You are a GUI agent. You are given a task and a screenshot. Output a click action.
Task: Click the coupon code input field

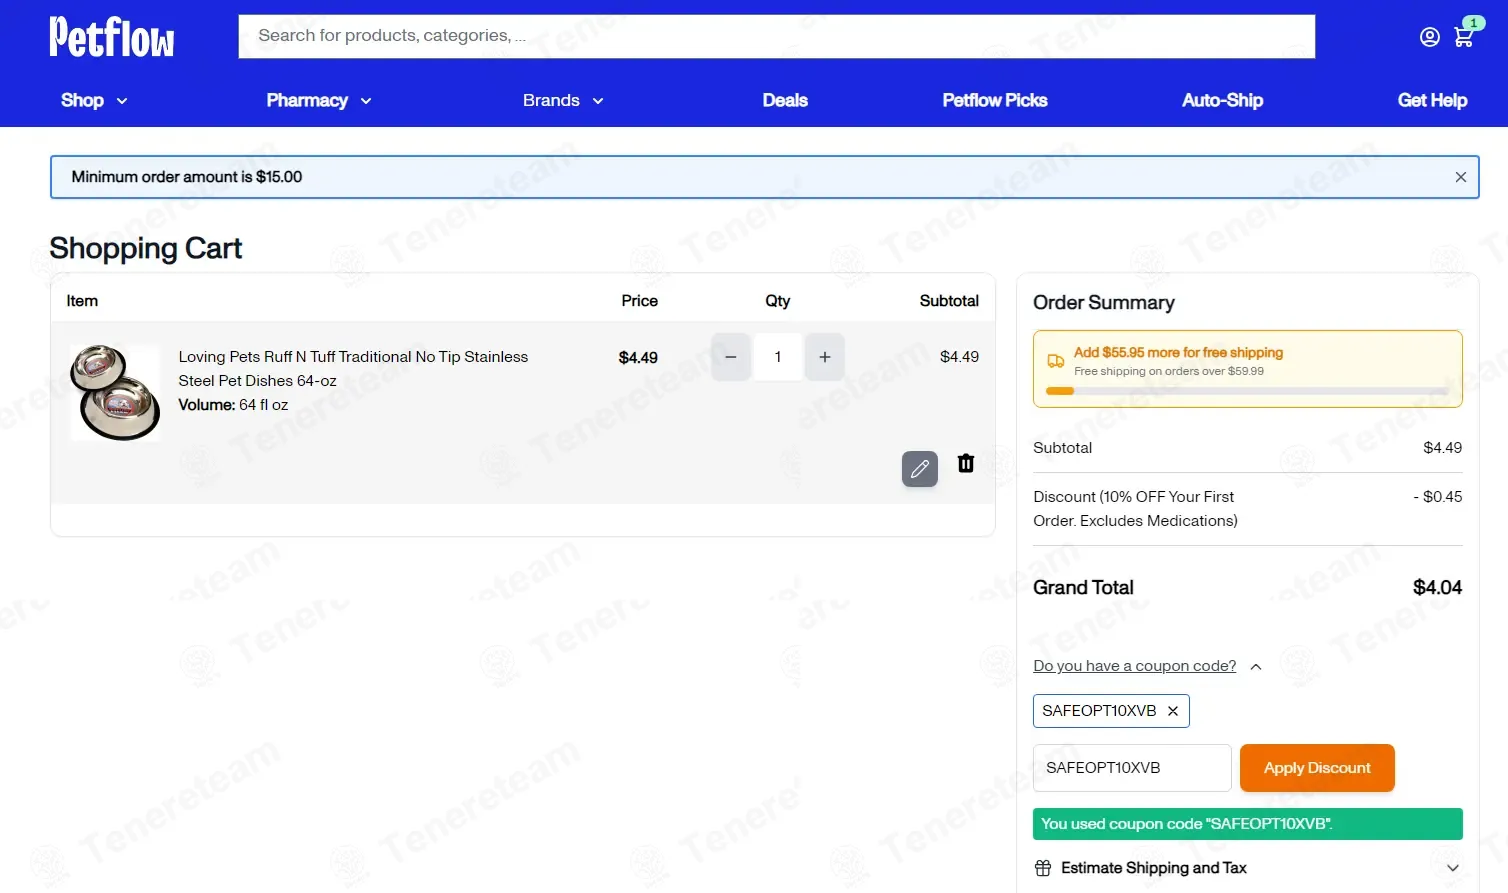pyautogui.click(x=1132, y=768)
